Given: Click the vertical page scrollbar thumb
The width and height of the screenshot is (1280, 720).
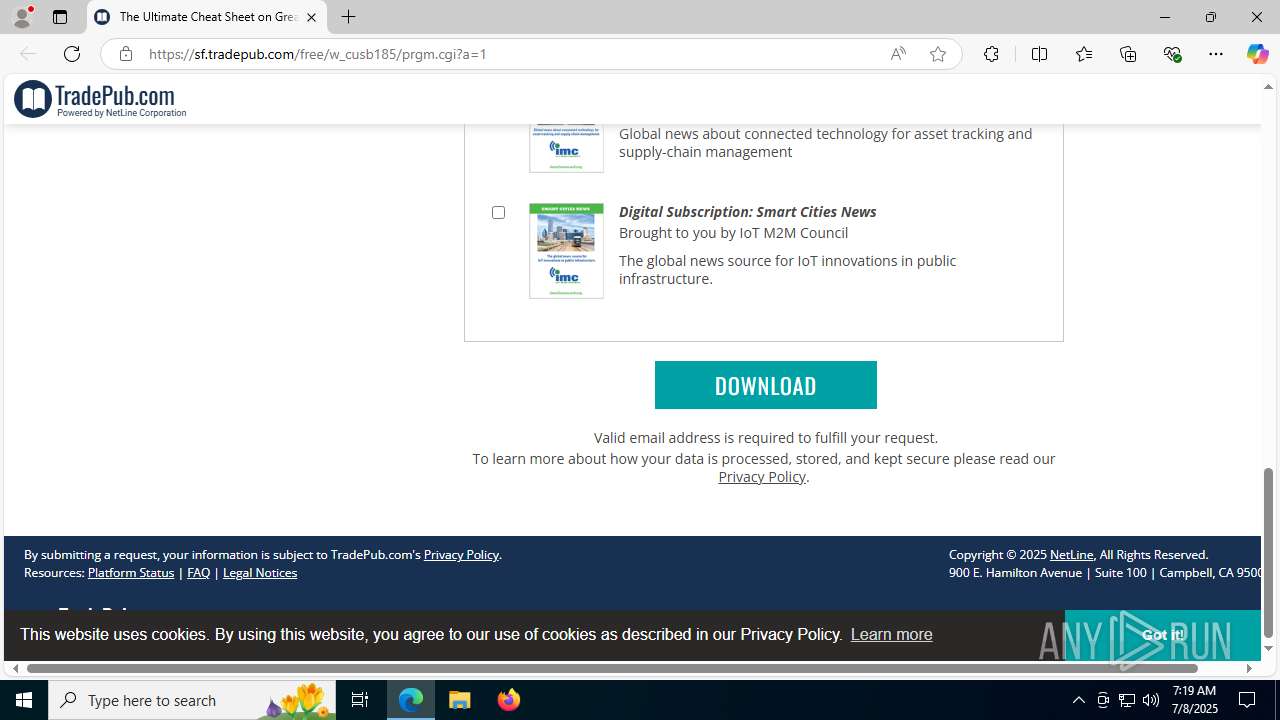Looking at the screenshot, I should pyautogui.click(x=1268, y=552).
